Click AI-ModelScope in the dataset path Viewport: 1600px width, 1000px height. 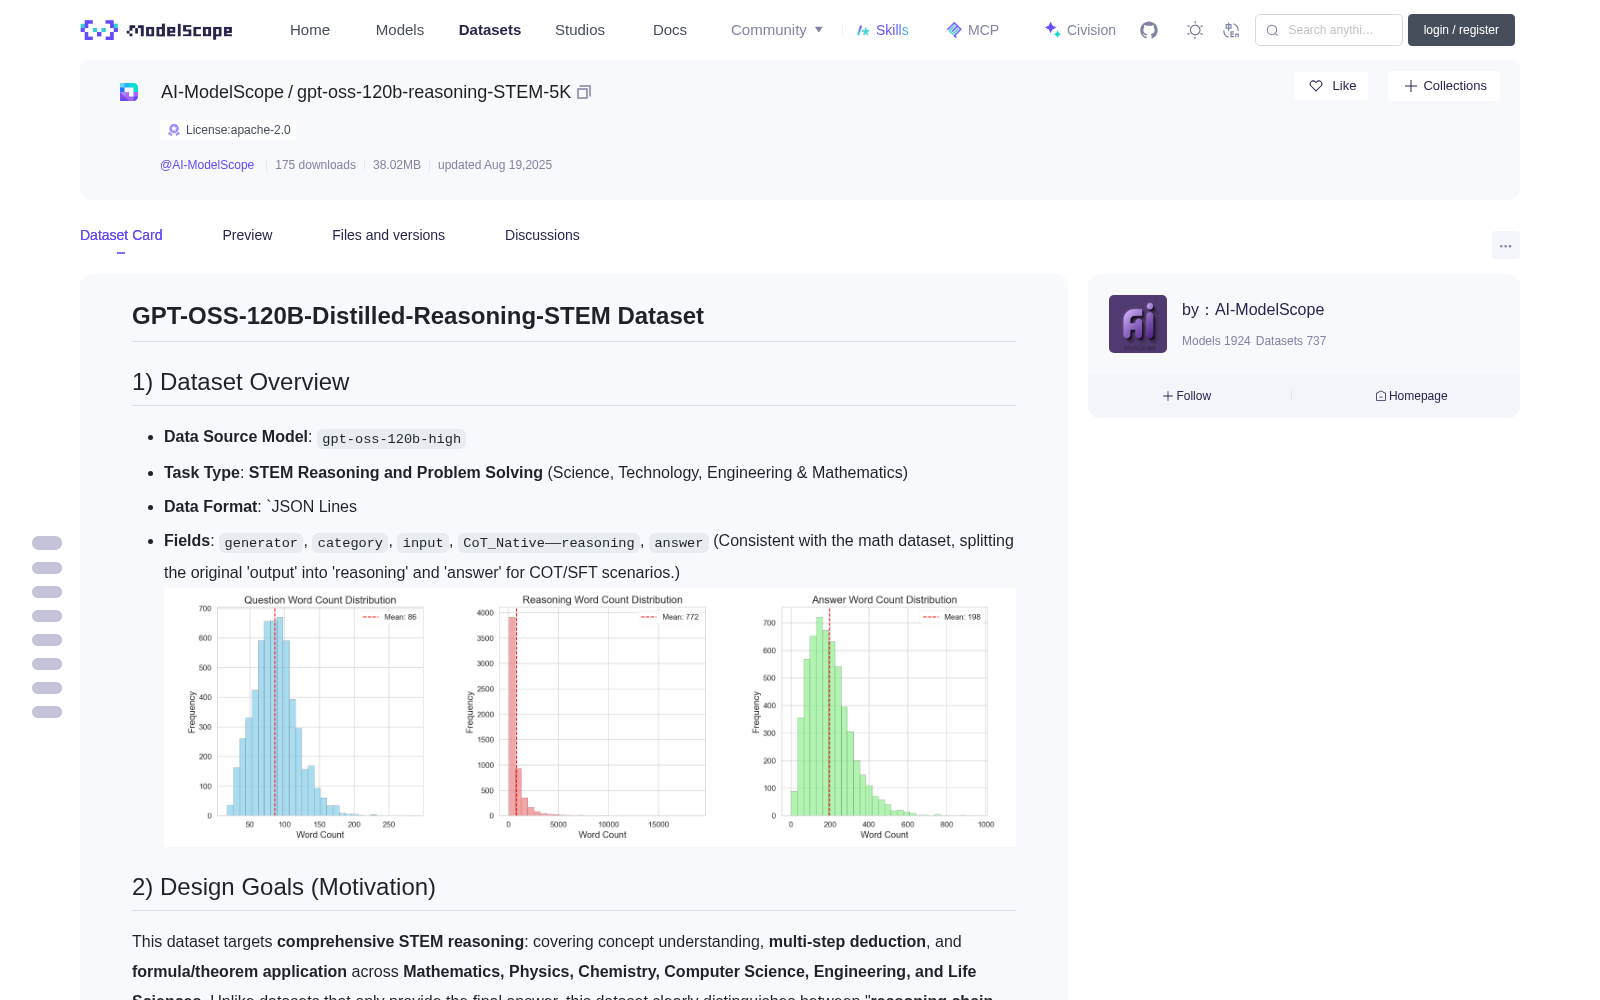[222, 92]
